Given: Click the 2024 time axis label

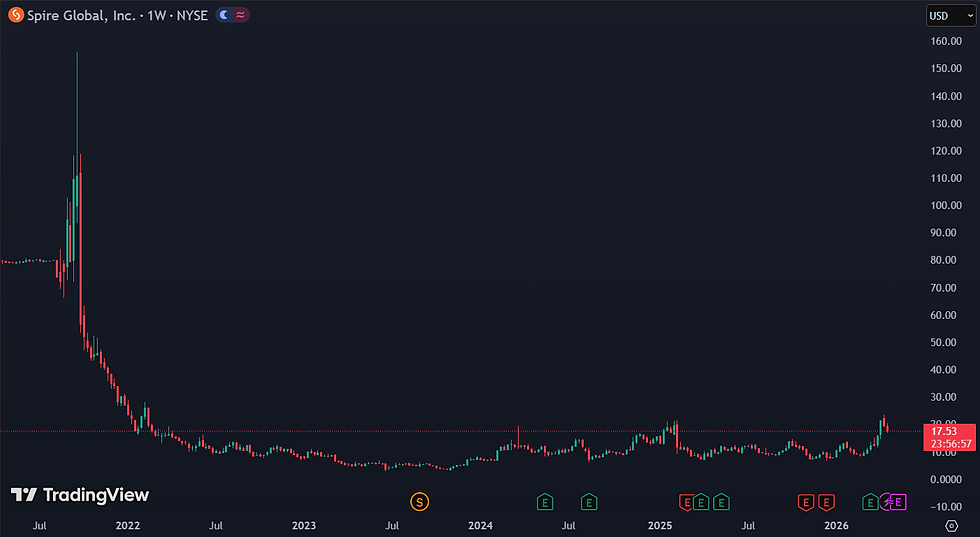Looking at the screenshot, I should tap(480, 525).
